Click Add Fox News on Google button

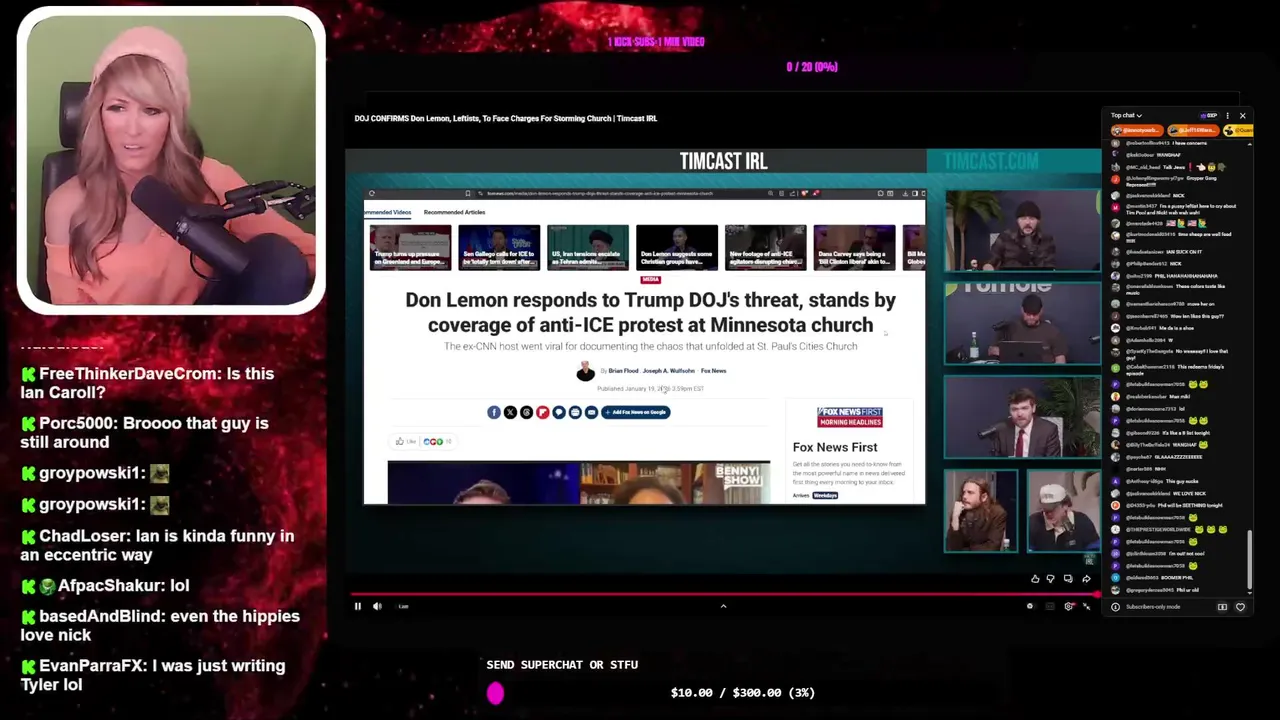pyautogui.click(x=636, y=412)
